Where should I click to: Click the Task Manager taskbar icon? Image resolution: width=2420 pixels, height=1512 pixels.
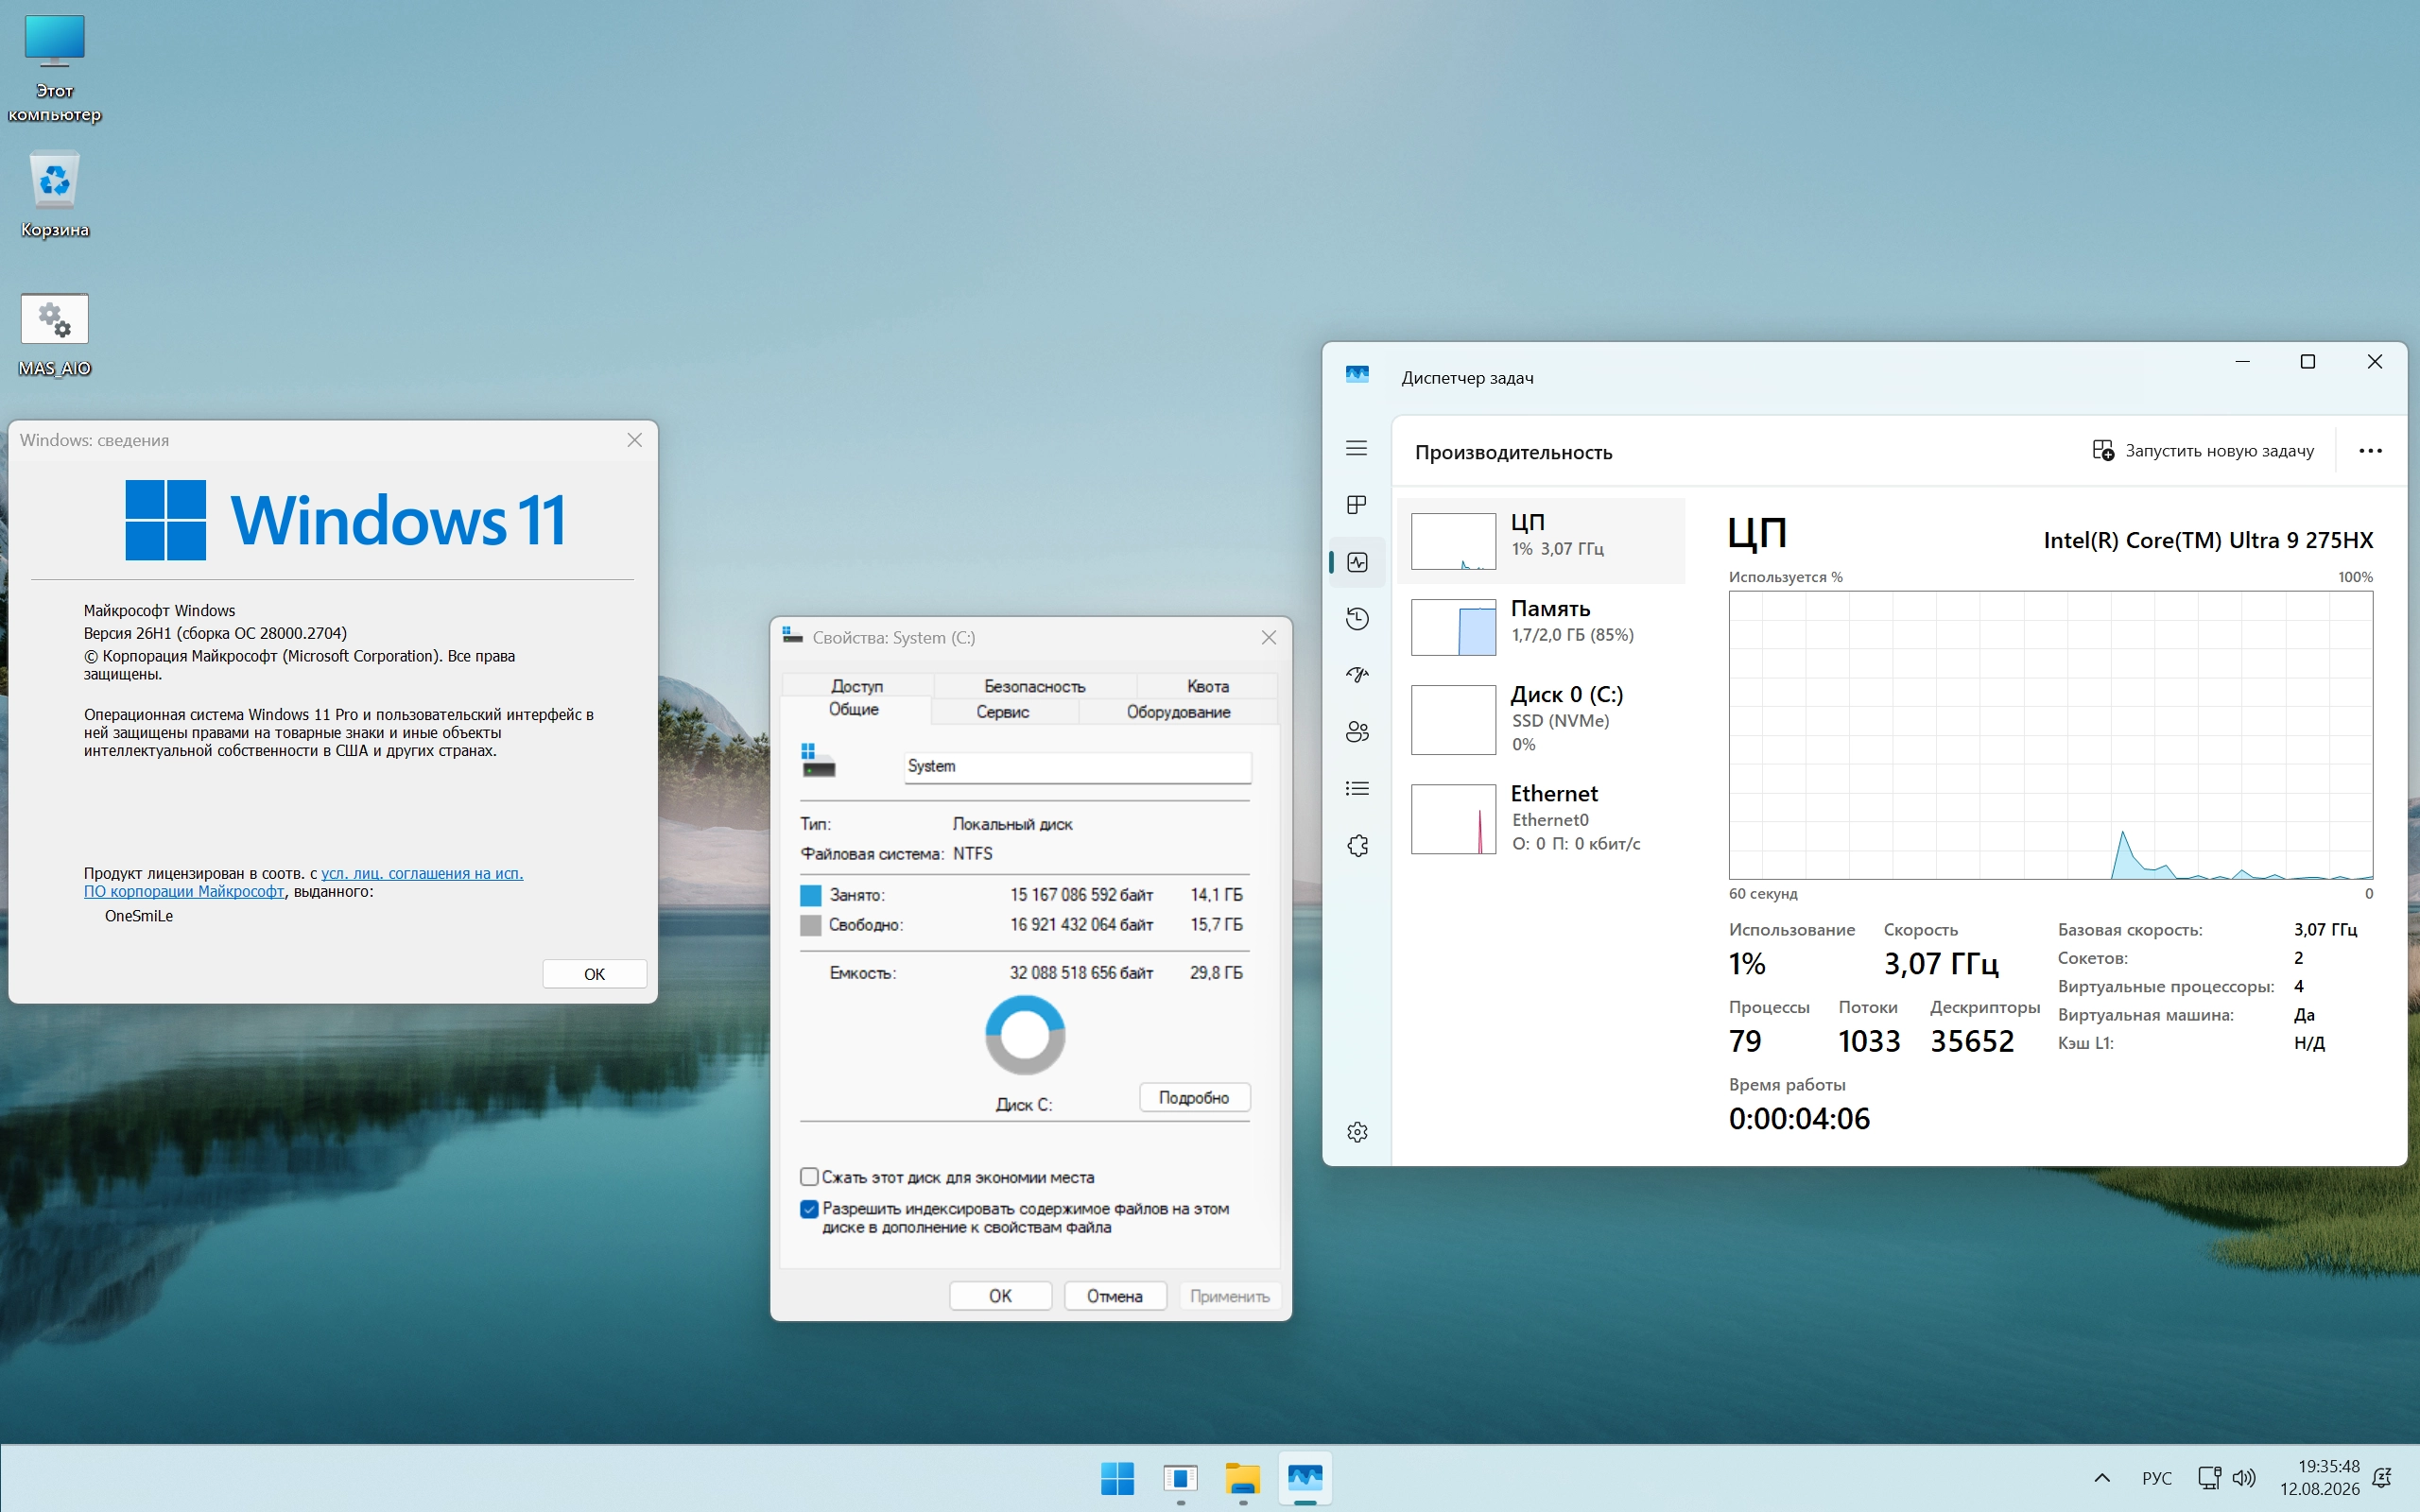tap(1305, 1478)
